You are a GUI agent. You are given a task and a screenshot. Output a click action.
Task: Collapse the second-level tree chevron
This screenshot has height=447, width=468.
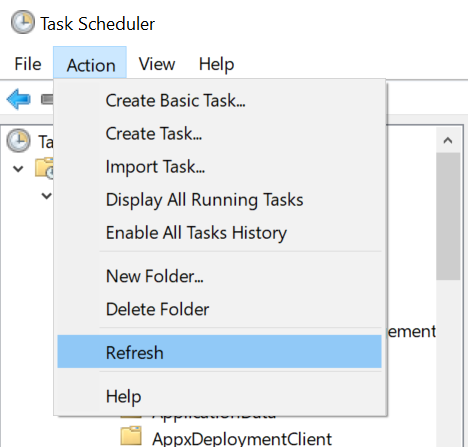point(46,195)
